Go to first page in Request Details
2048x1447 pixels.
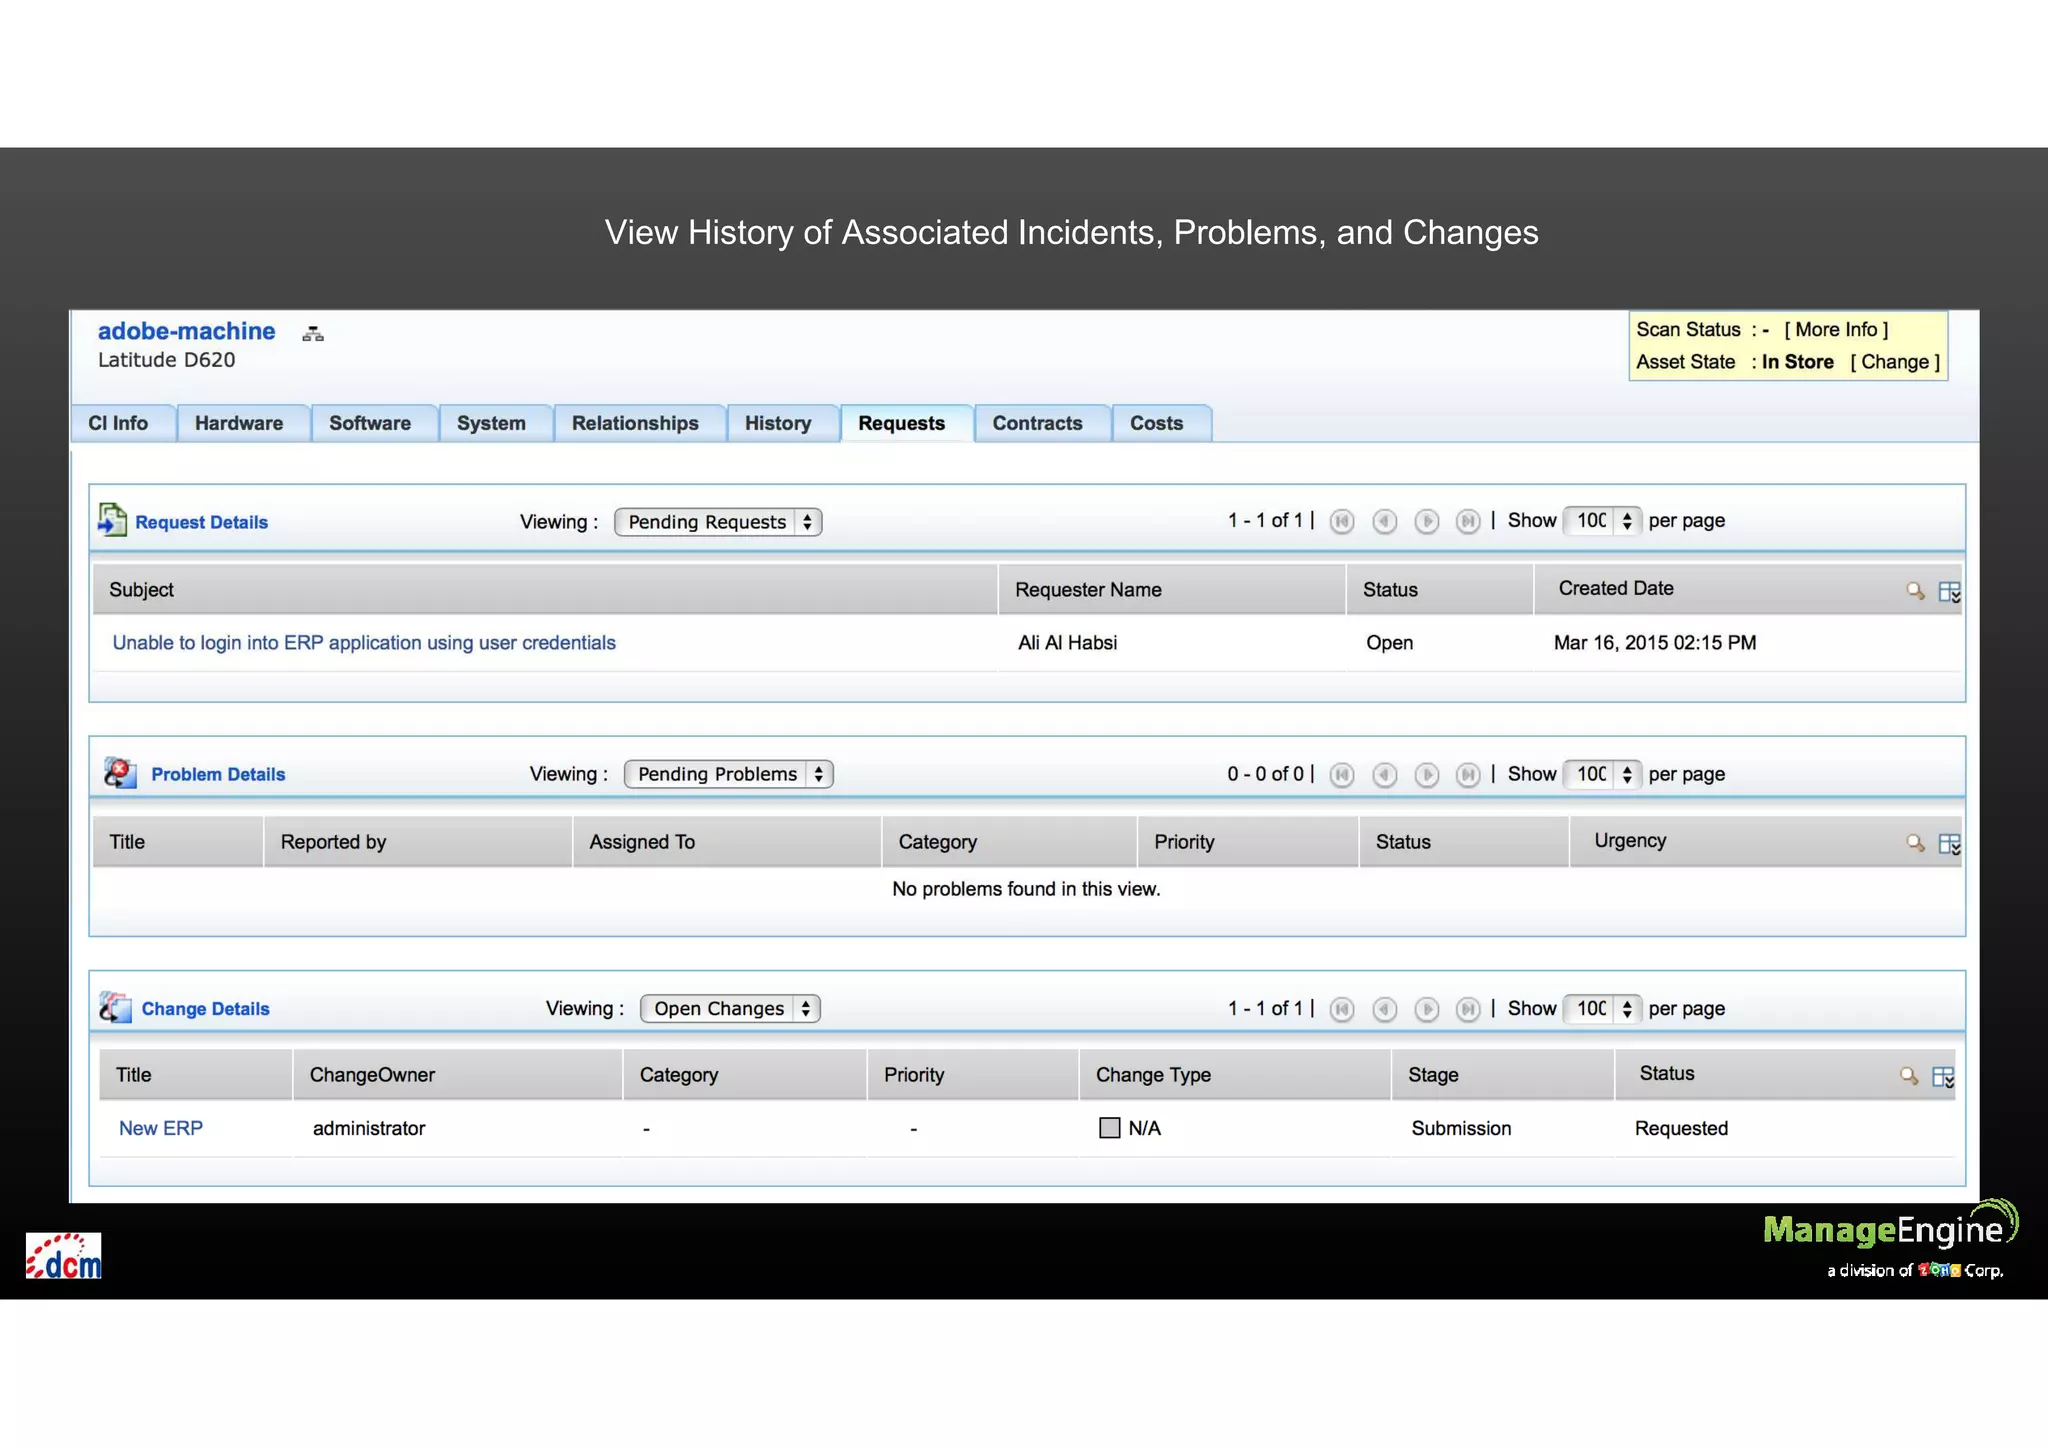coord(1342,521)
